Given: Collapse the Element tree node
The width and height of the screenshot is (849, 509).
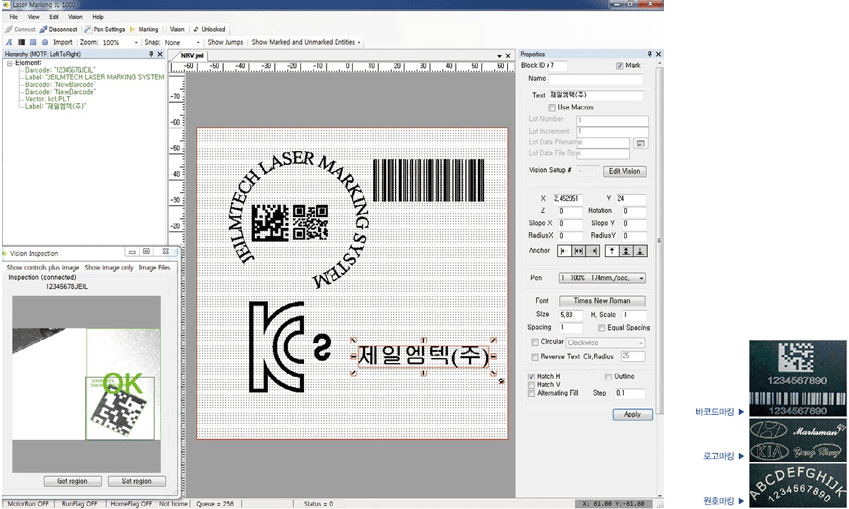Looking at the screenshot, I should [x=9, y=63].
